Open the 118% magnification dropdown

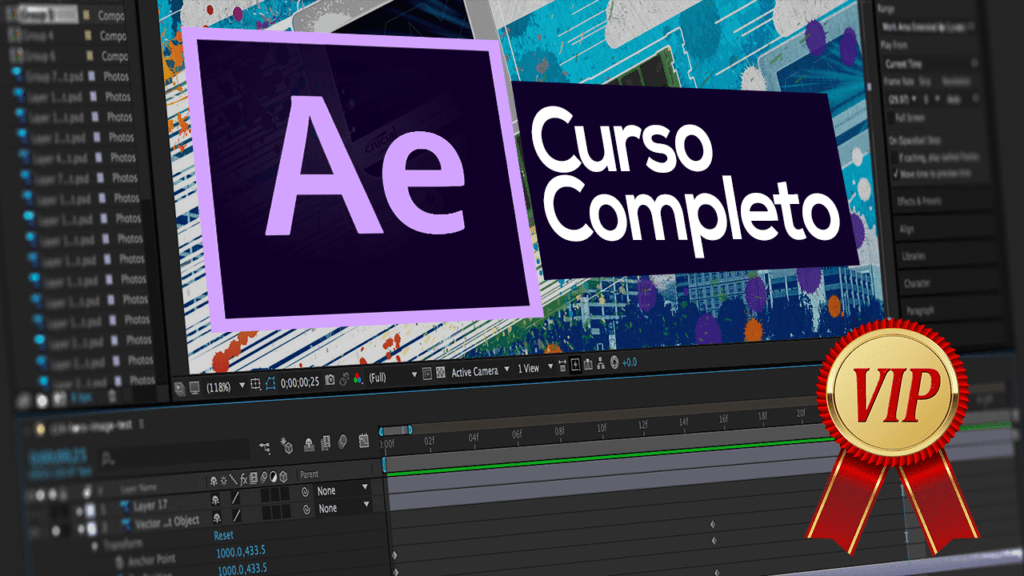pyautogui.click(x=225, y=386)
